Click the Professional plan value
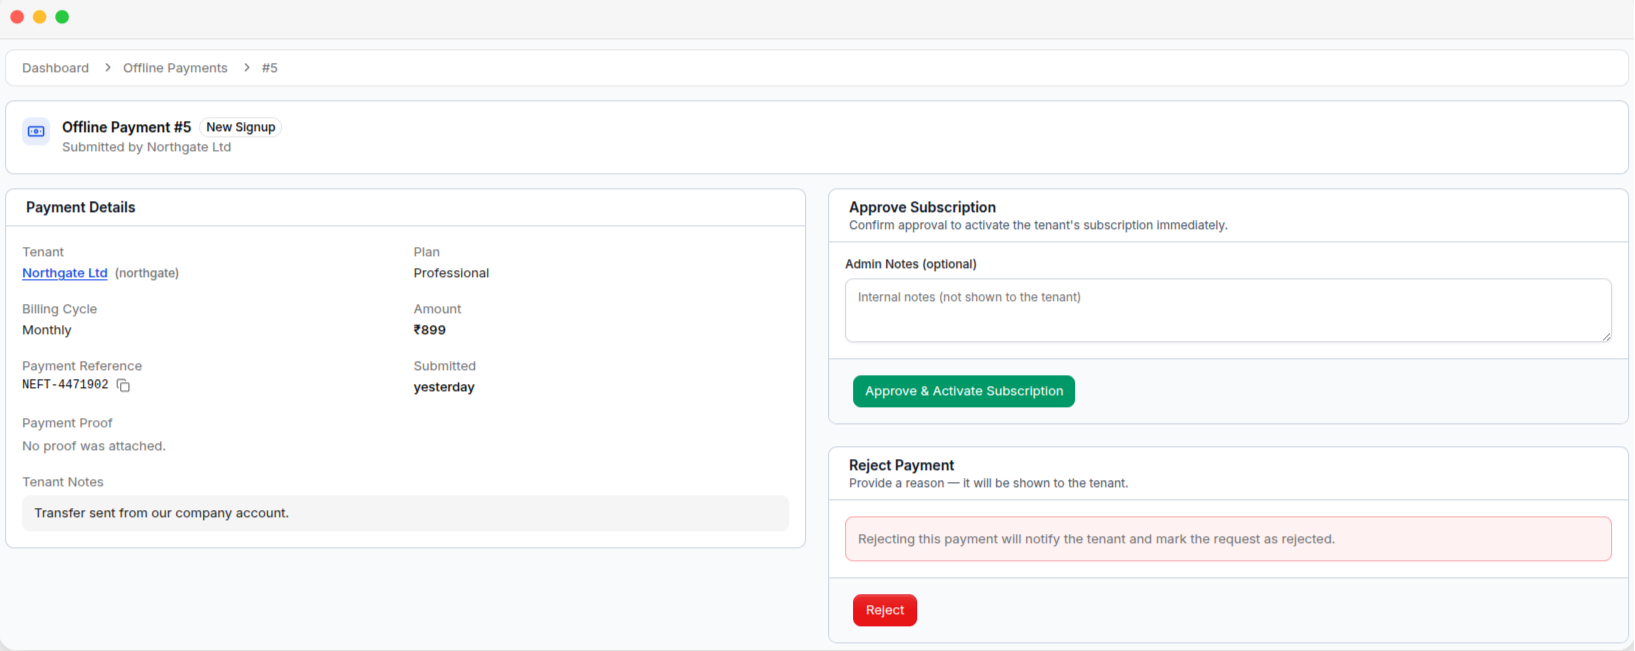Screen dimensions: 1635x651 point(451,273)
